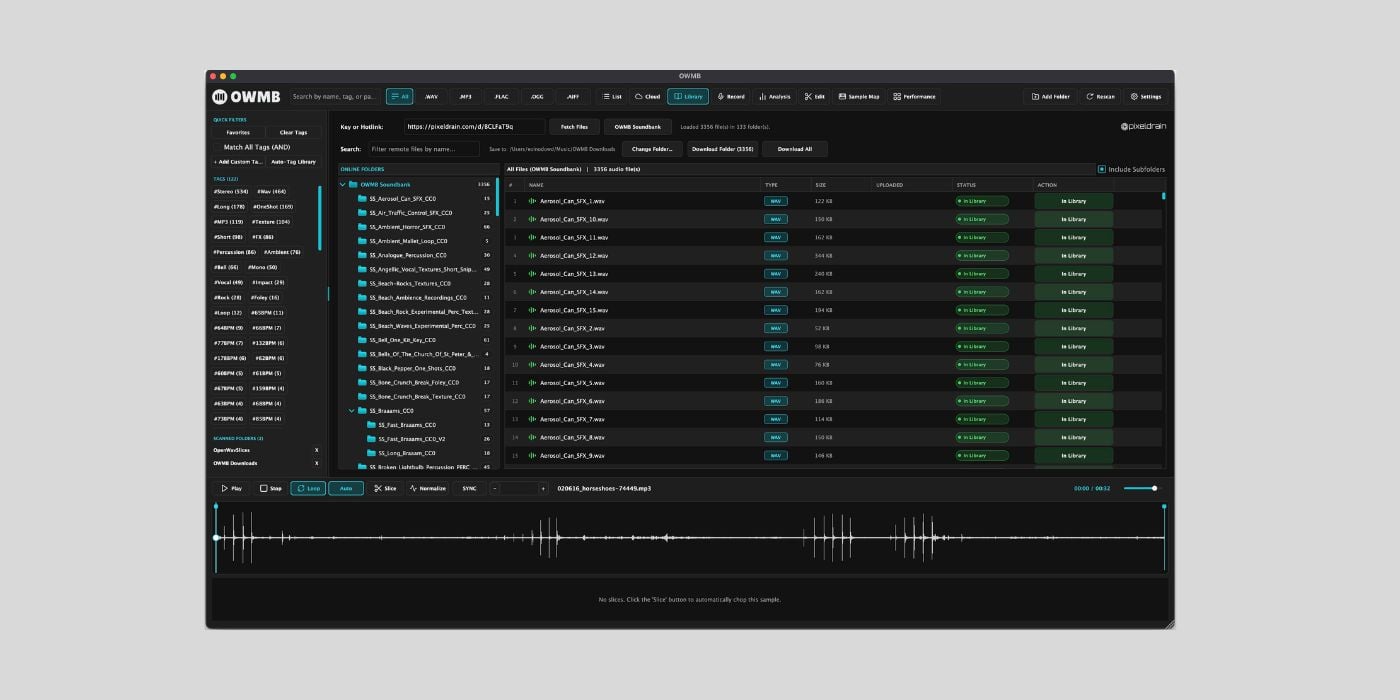Filter by .AIFF format

(572, 97)
